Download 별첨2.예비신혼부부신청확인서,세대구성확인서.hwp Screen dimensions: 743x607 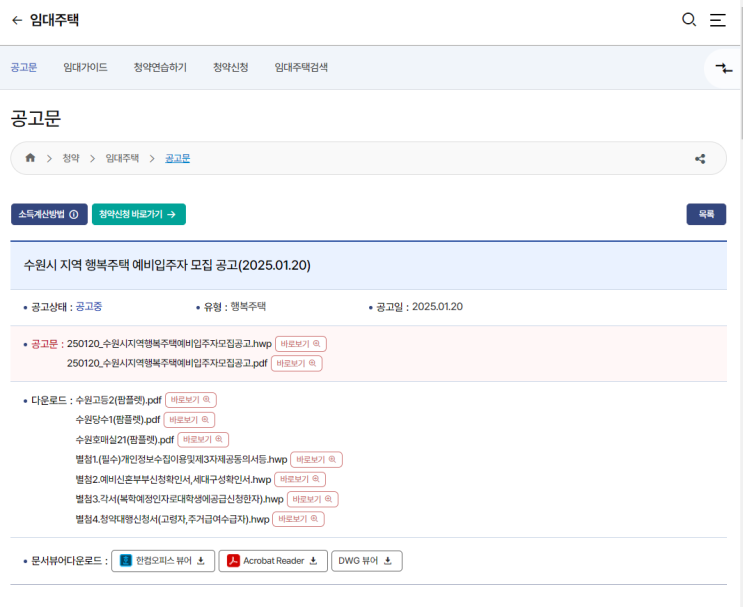tap(173, 480)
